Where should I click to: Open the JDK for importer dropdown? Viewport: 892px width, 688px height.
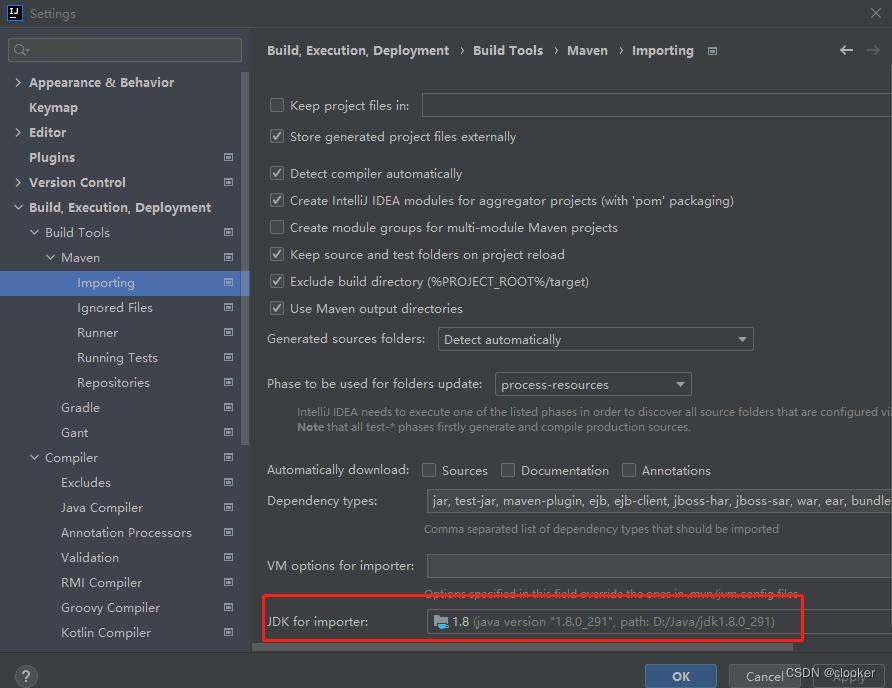coord(659,621)
